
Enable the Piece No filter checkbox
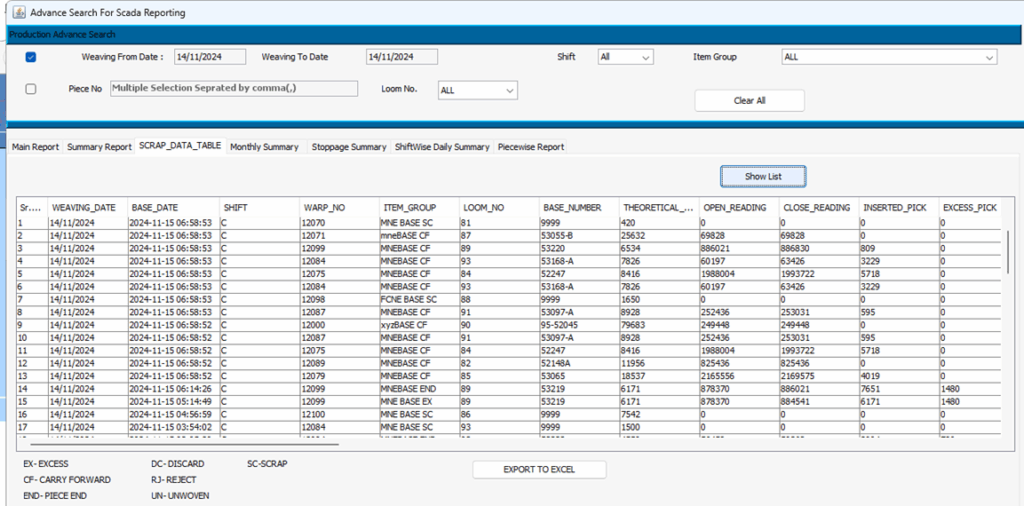click(x=31, y=89)
